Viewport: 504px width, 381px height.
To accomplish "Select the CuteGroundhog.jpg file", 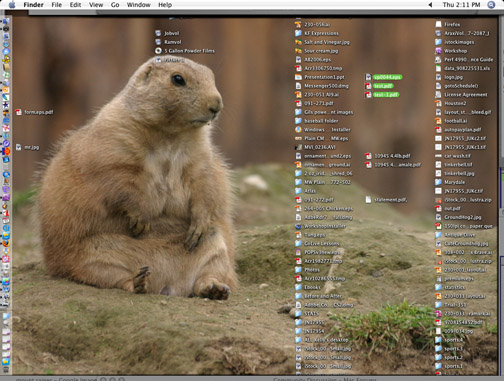I will point(438,243).
